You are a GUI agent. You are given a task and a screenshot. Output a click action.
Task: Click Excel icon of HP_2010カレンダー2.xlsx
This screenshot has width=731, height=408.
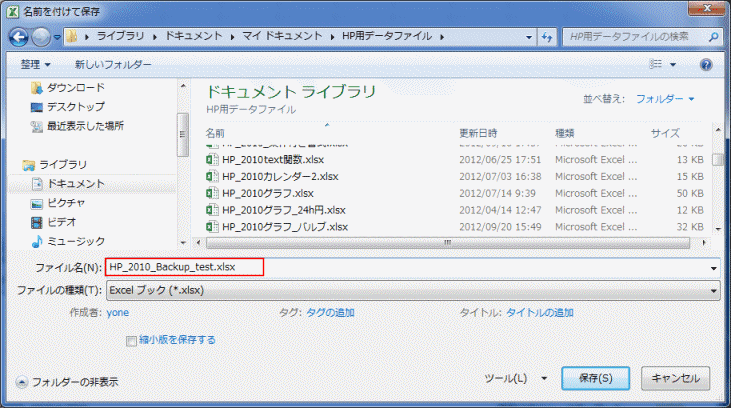tap(212, 176)
